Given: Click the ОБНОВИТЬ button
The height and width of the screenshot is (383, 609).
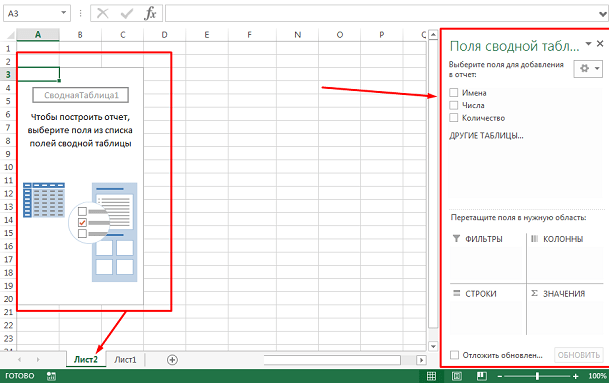Looking at the screenshot, I should click(x=579, y=355).
